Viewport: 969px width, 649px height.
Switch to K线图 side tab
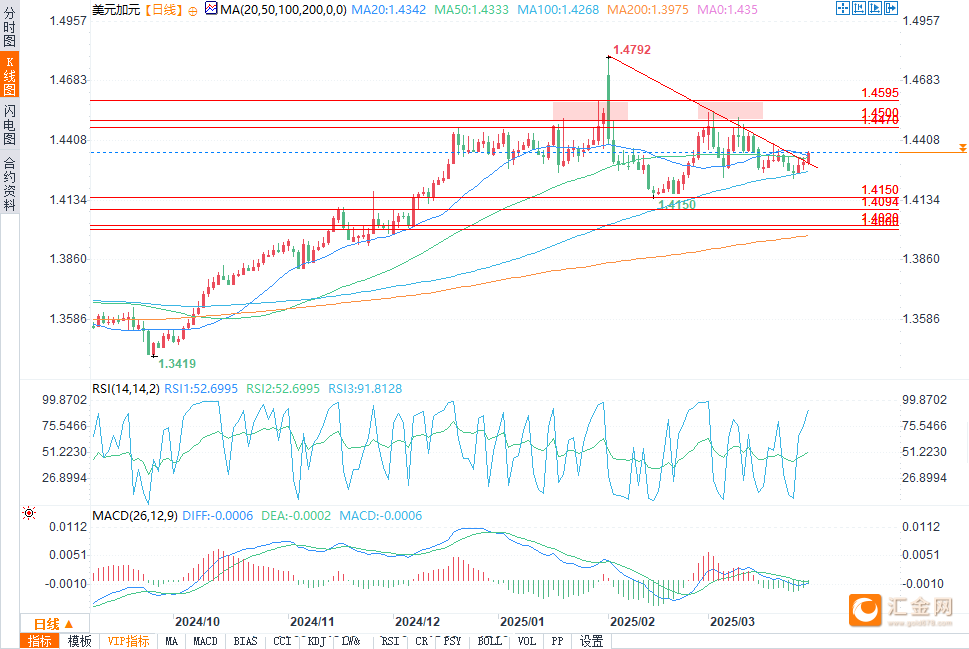[9, 75]
